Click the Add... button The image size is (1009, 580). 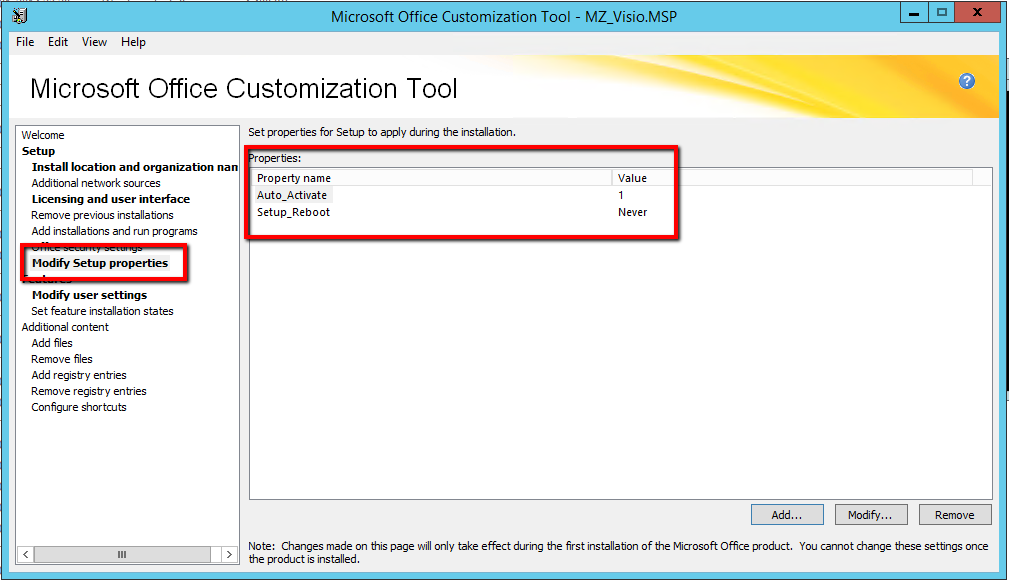coord(786,515)
